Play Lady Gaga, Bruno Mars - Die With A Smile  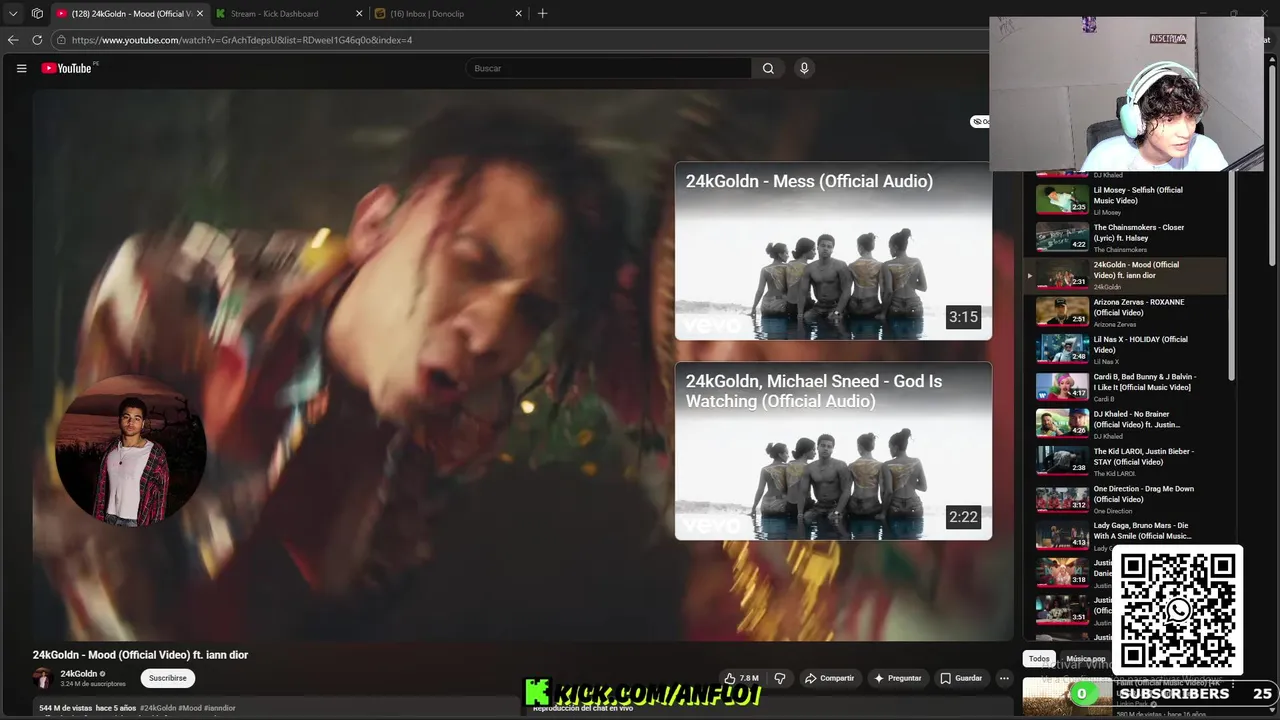[x=1125, y=536]
